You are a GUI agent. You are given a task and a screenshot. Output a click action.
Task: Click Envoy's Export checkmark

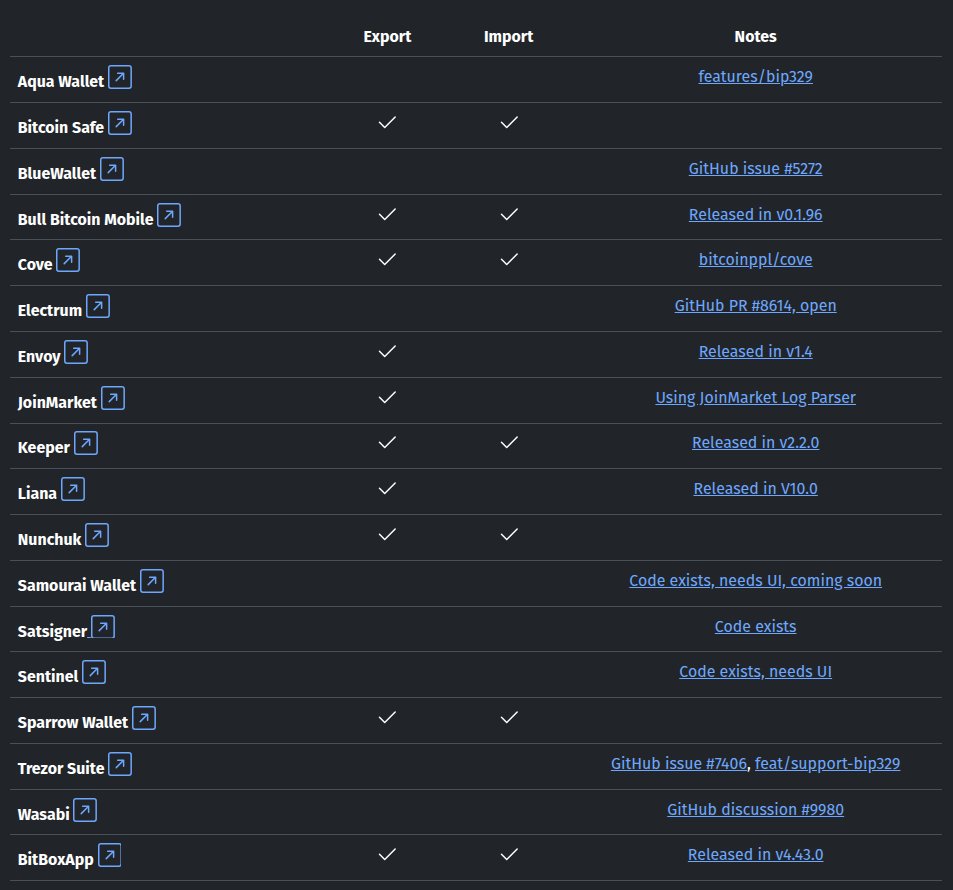tap(387, 351)
